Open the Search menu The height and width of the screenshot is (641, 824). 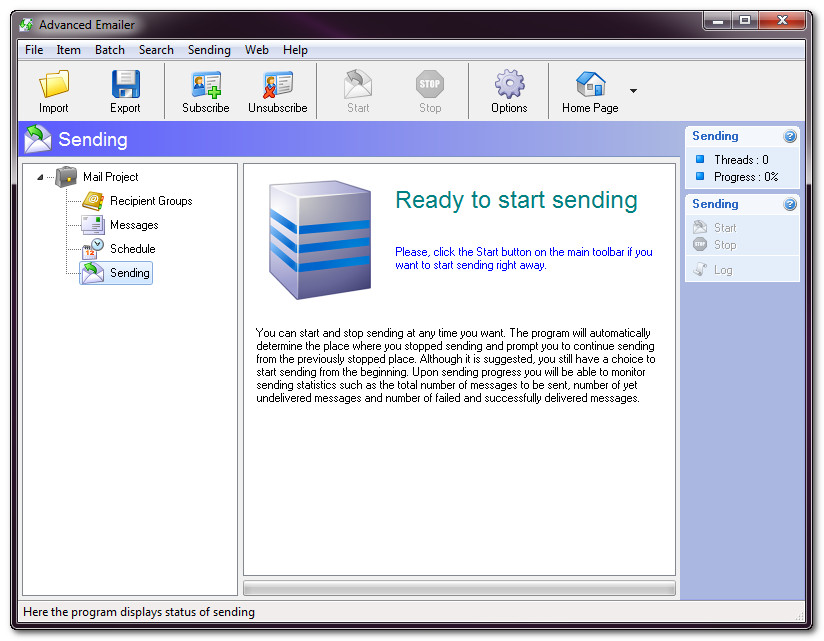coord(156,50)
